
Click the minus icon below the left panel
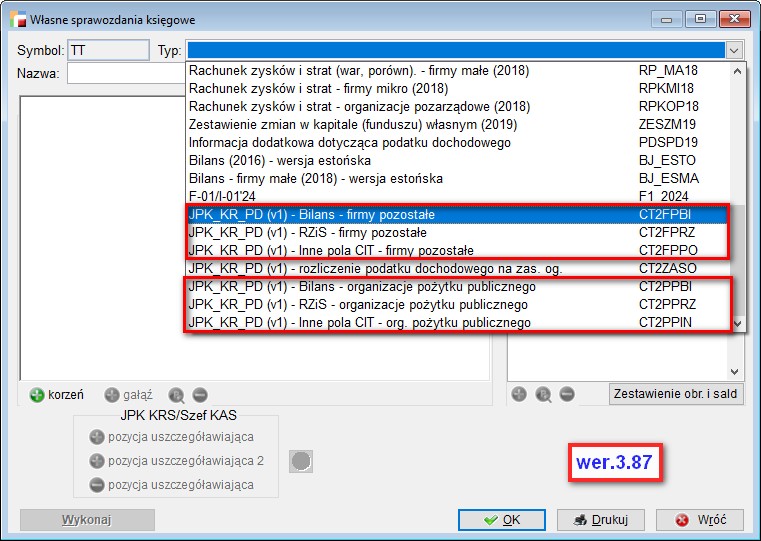click(x=200, y=395)
